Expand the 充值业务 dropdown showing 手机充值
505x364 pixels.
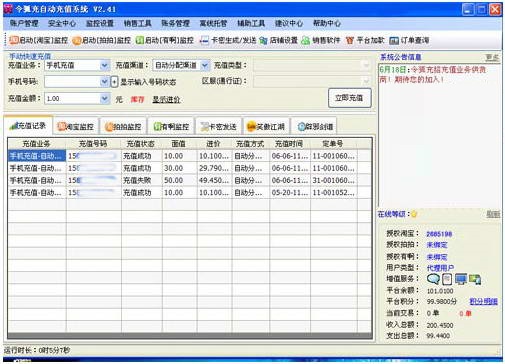pyautogui.click(x=104, y=65)
